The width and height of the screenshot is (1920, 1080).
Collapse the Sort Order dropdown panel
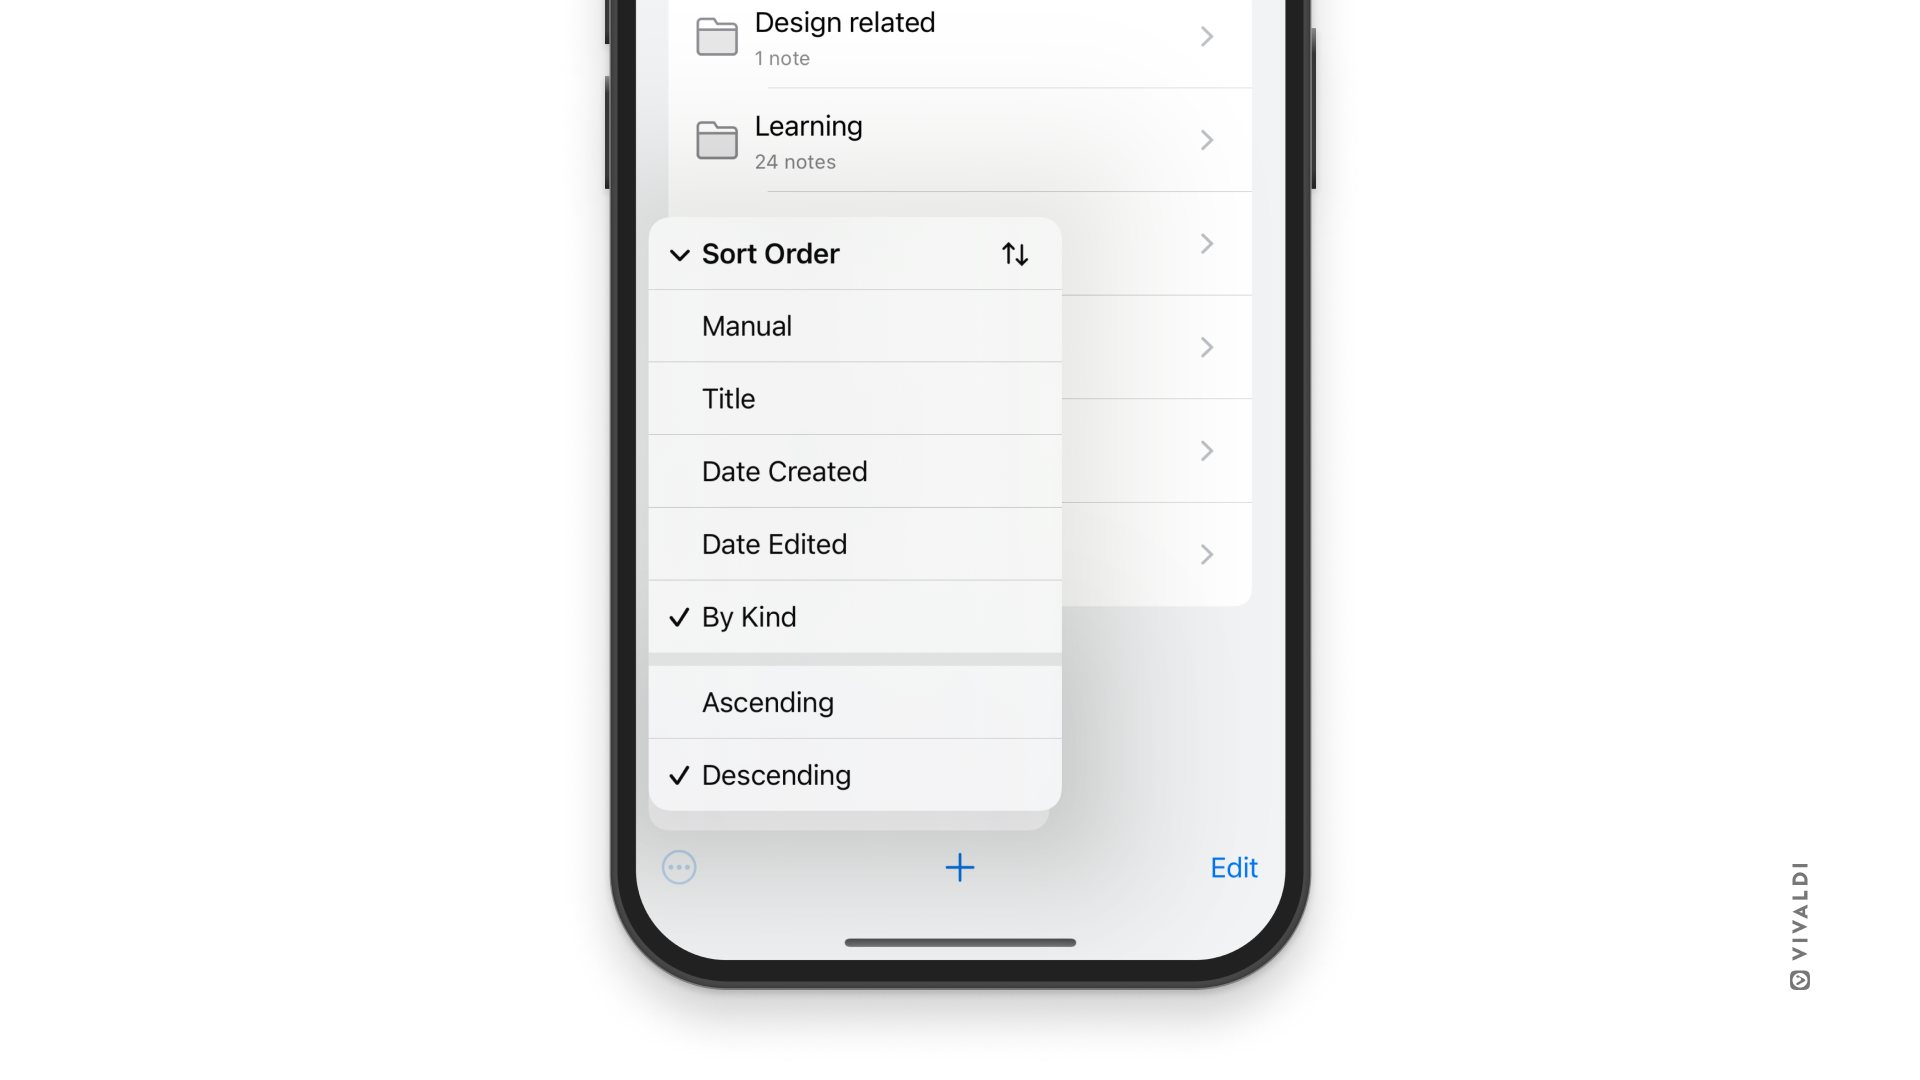point(680,253)
